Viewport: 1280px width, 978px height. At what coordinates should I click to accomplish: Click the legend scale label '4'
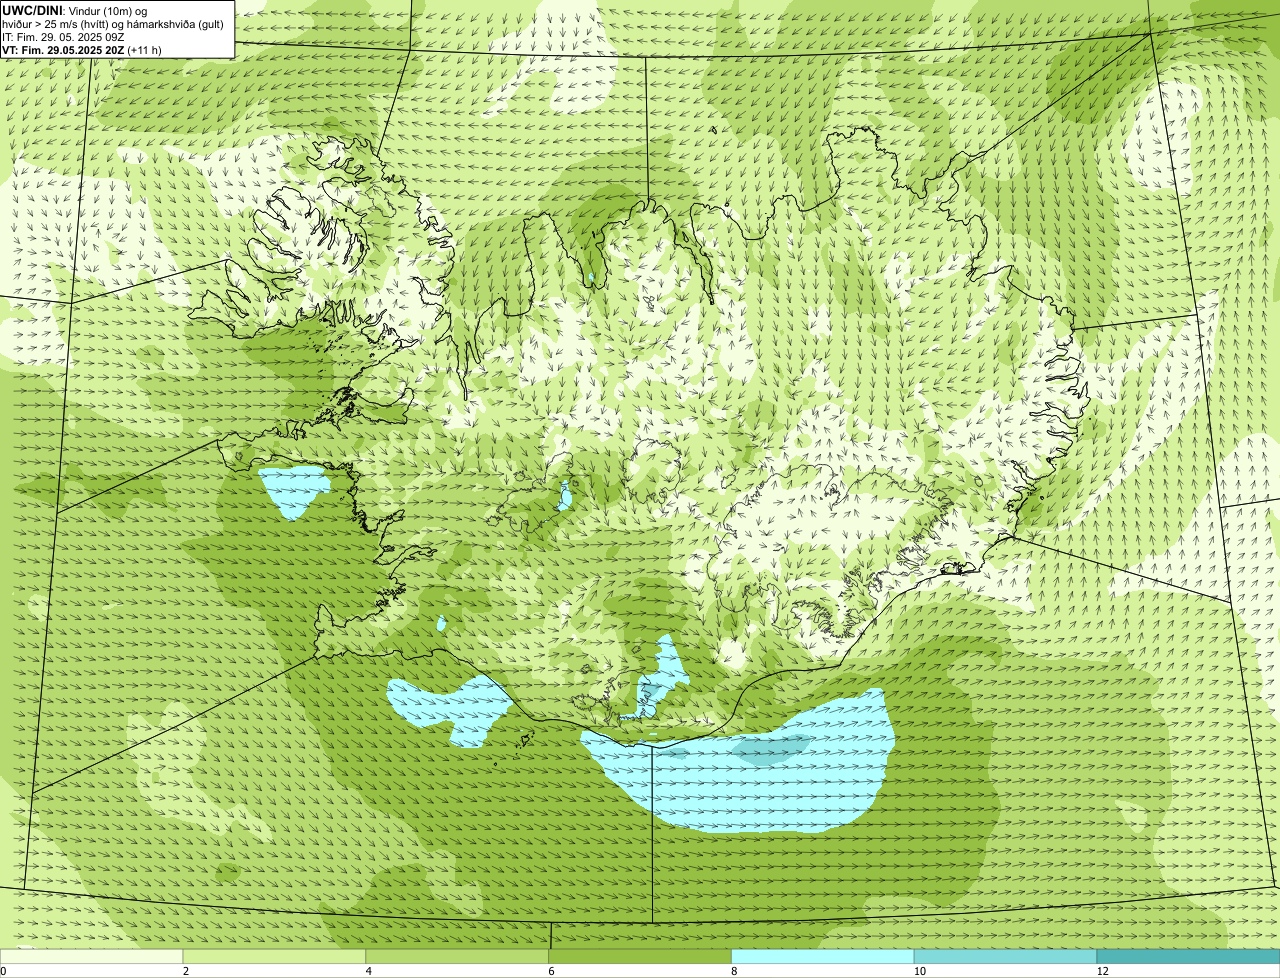click(x=369, y=971)
